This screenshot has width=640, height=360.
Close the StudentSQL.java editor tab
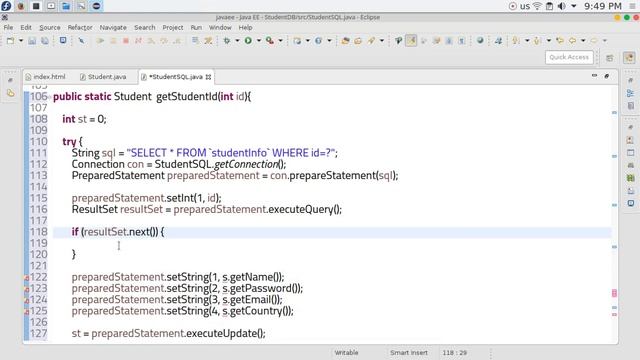(209, 77)
